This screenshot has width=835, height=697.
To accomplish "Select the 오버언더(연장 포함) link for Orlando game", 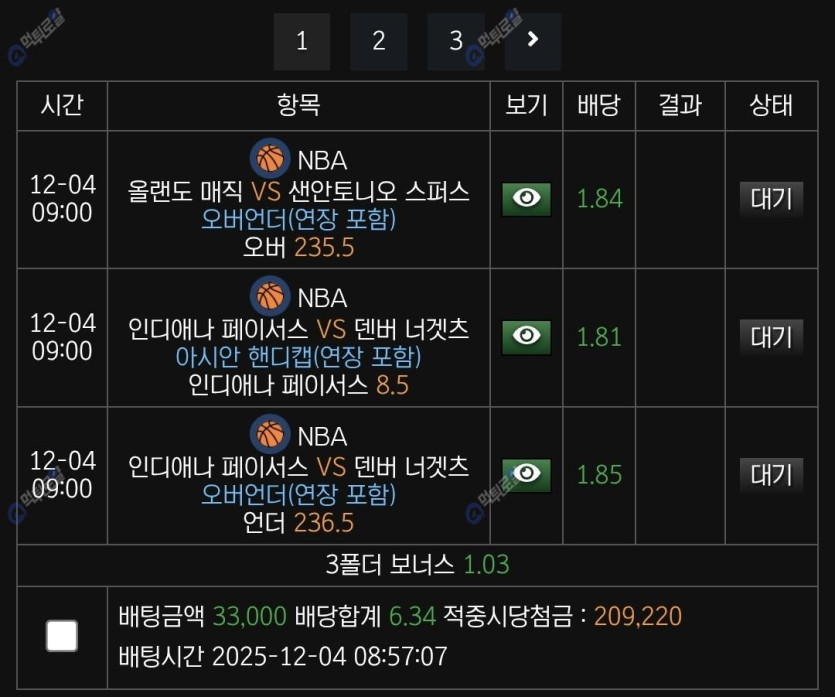I will (299, 219).
